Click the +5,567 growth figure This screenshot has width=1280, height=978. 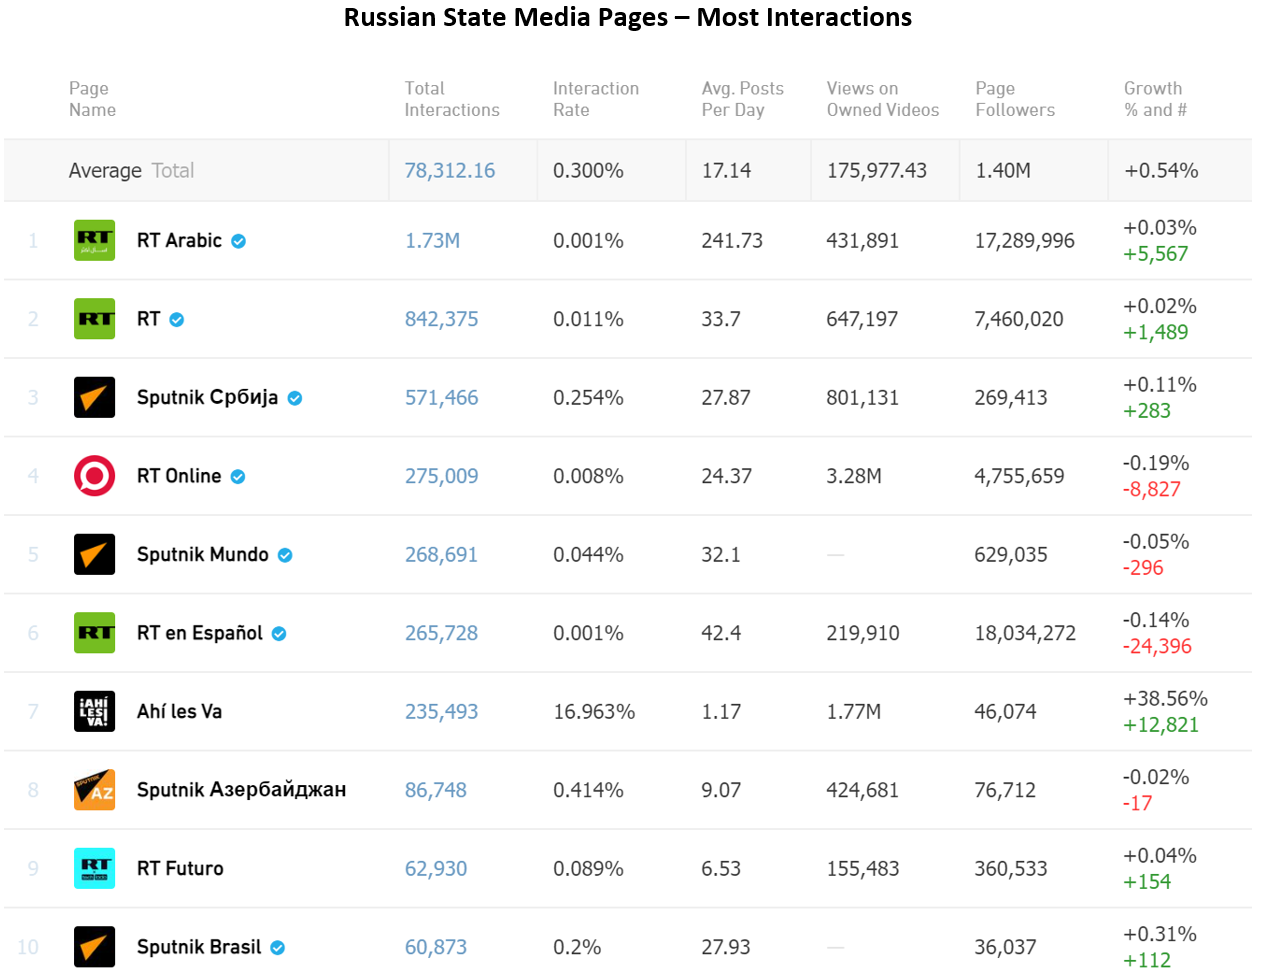pos(1155,254)
